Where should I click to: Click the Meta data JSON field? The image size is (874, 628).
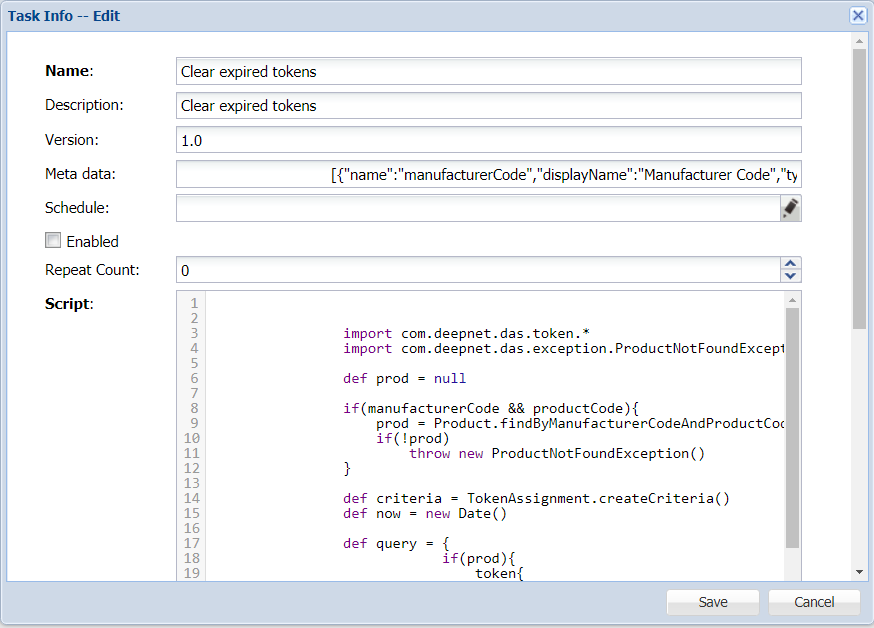pos(488,174)
